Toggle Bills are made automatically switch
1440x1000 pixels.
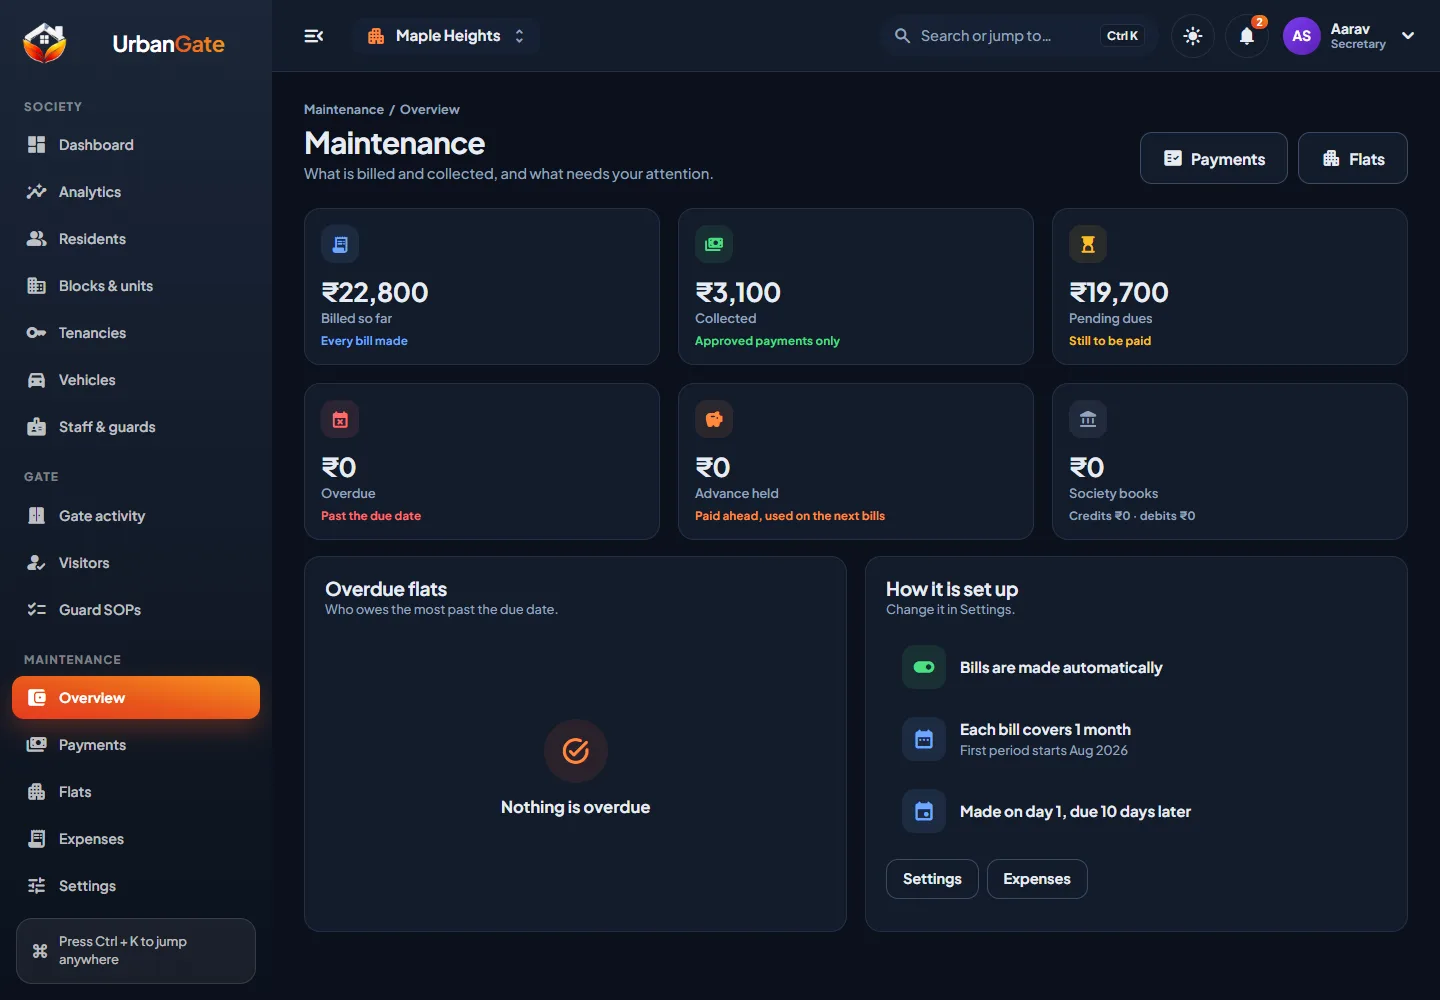(924, 667)
